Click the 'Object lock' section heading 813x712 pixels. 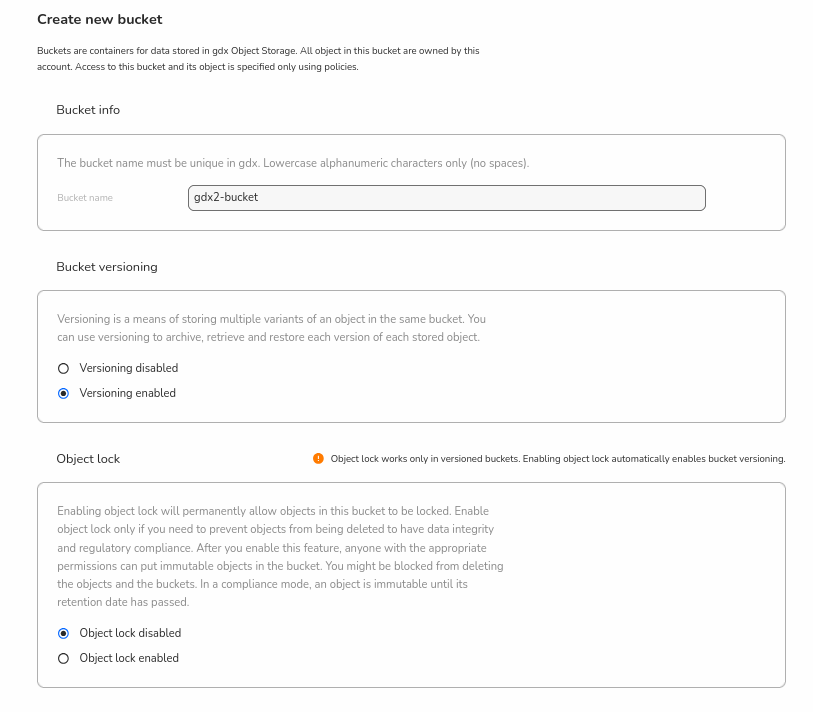[88, 459]
